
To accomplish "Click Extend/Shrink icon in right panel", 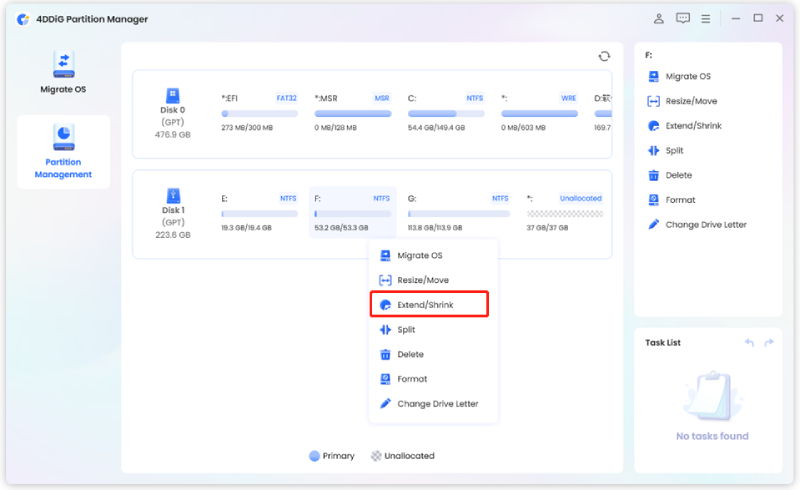I will 654,126.
